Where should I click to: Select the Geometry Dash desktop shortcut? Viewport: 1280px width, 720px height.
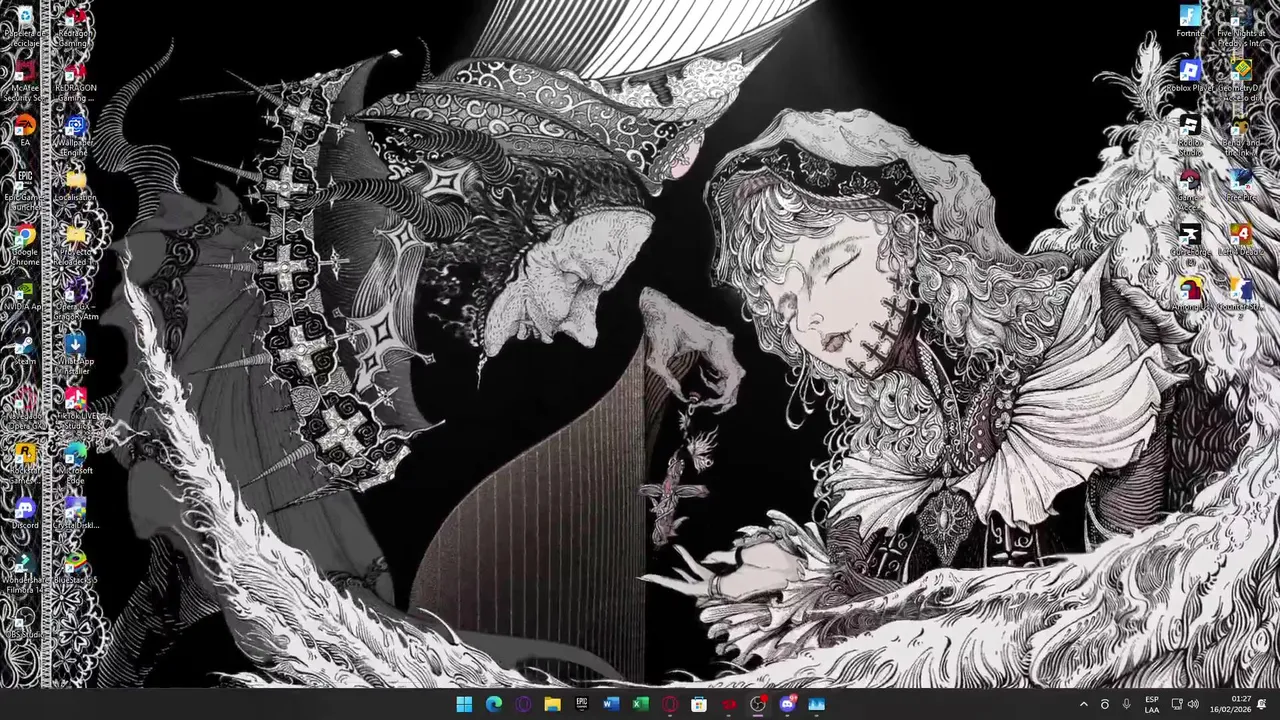[x=1240, y=81]
